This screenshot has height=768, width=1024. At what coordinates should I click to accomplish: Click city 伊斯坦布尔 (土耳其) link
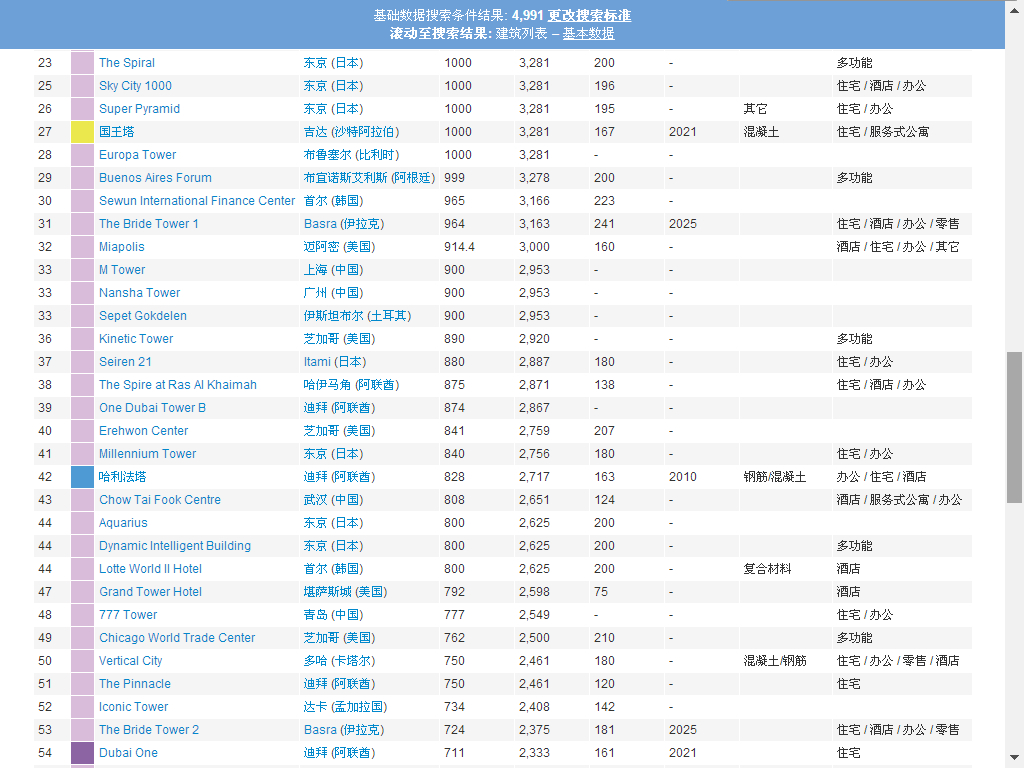coord(357,315)
